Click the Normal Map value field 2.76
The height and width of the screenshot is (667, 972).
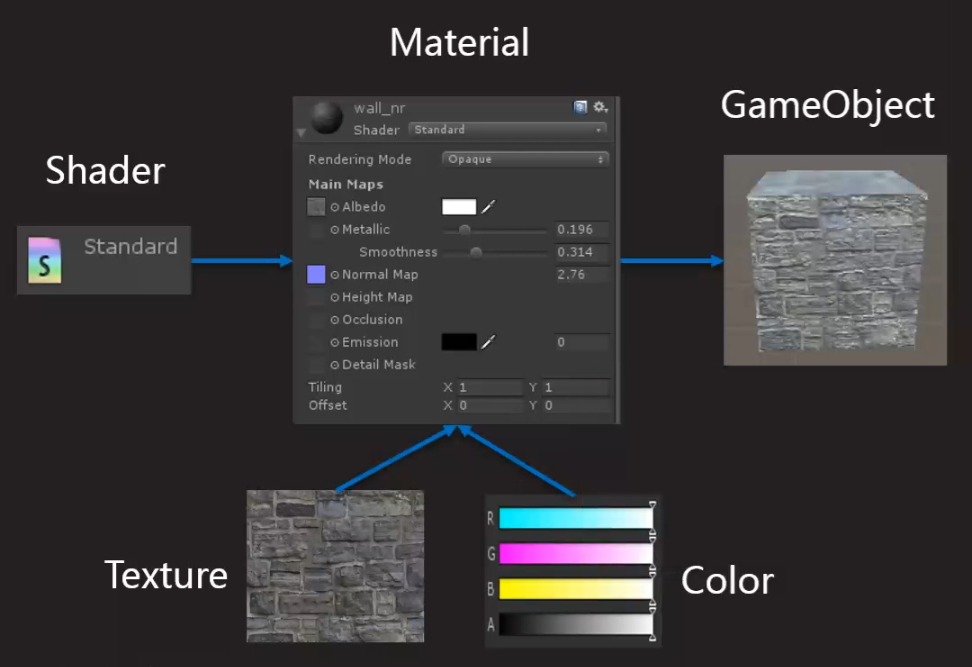581,274
